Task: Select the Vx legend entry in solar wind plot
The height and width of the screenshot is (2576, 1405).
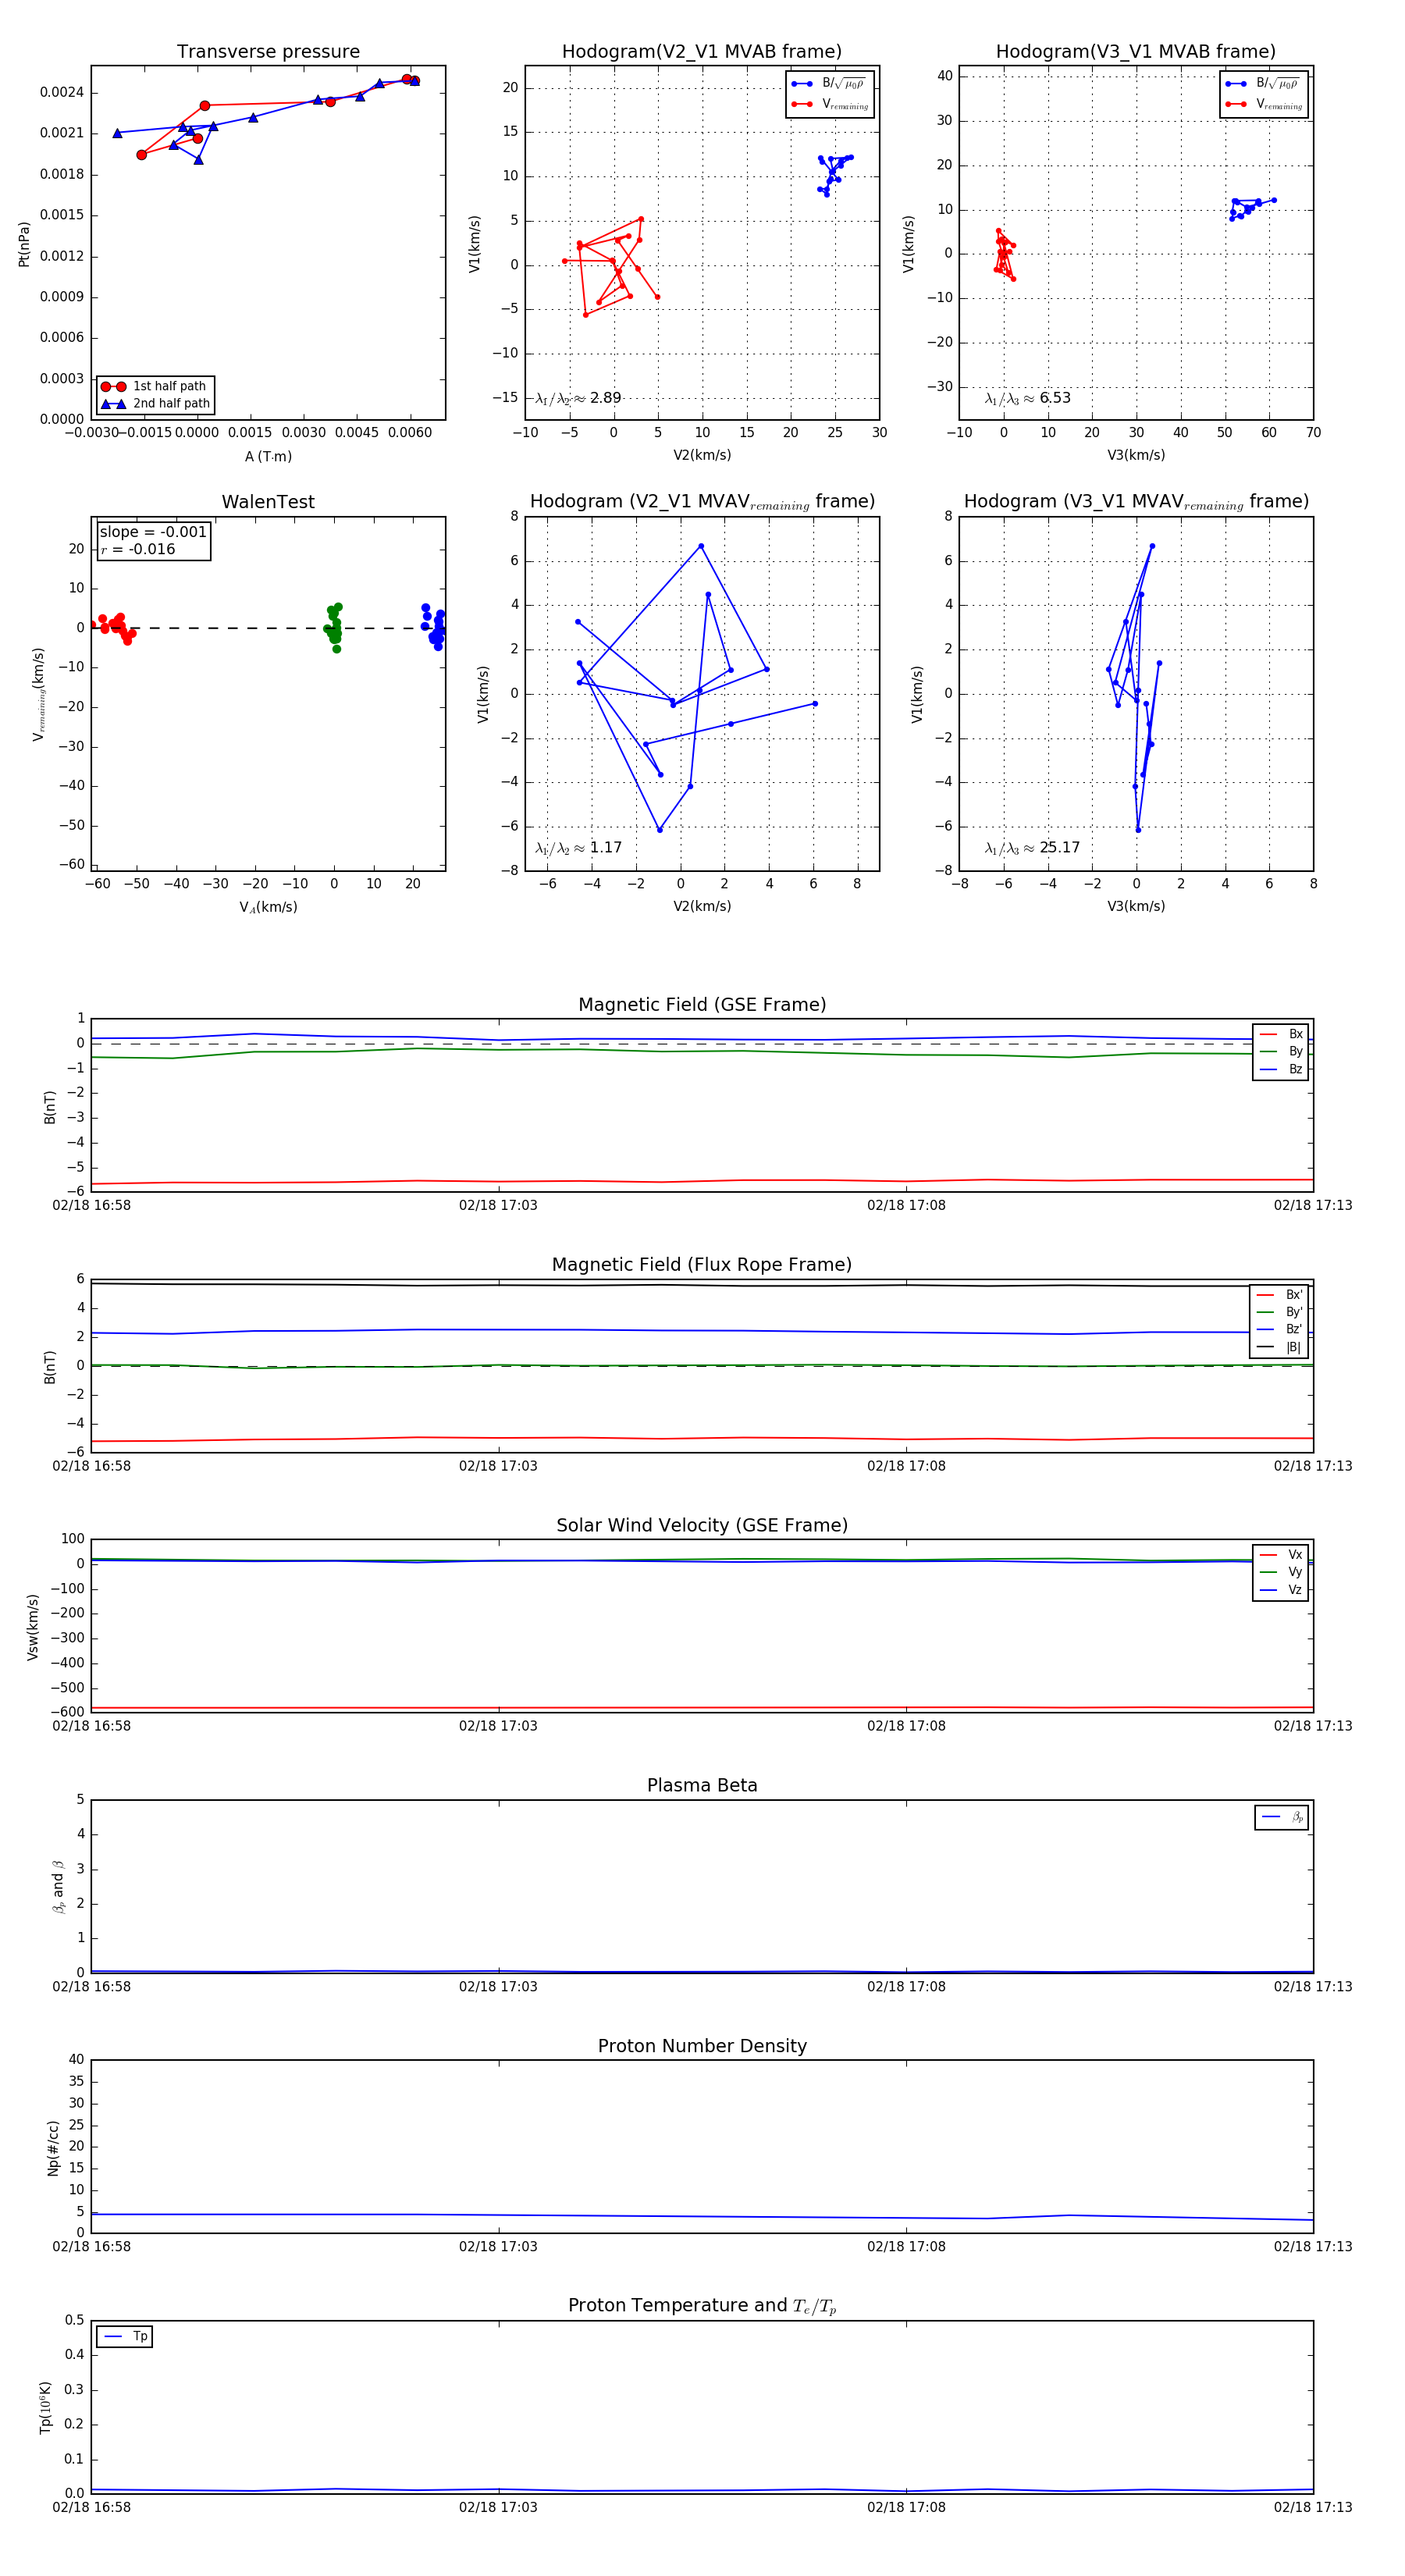Action: (x=1281, y=1555)
